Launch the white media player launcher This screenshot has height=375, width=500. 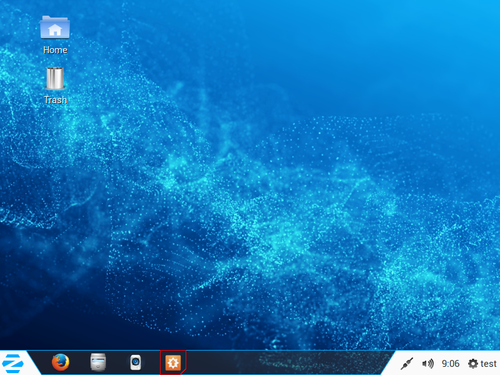(135, 362)
